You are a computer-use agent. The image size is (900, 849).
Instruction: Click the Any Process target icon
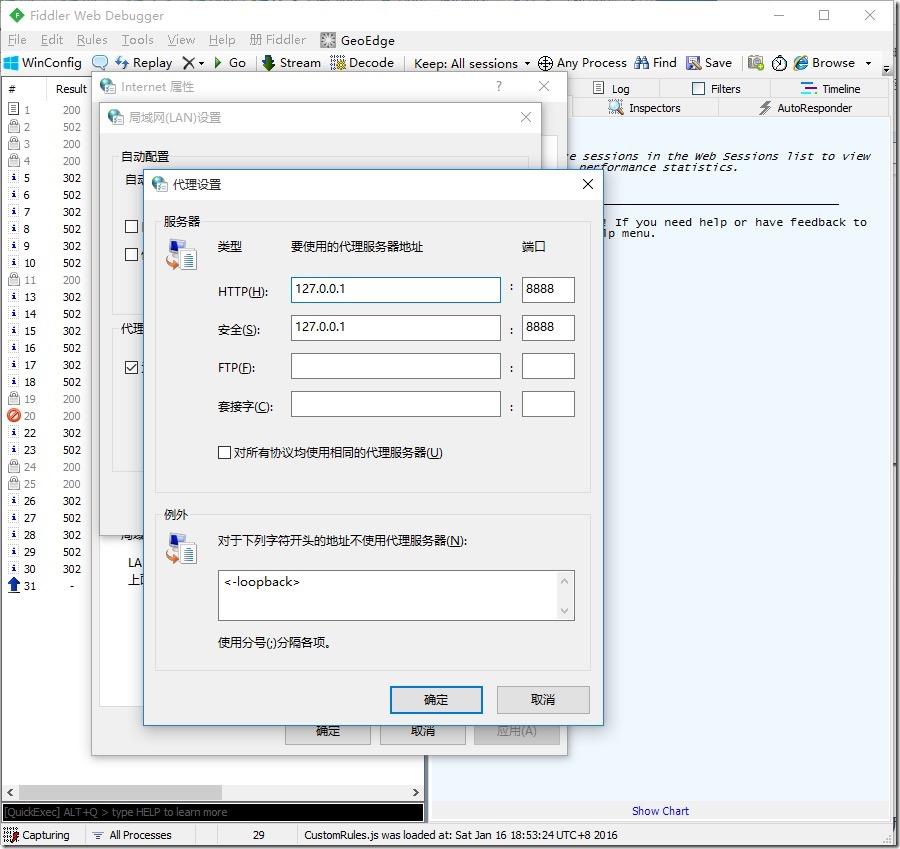(545, 63)
